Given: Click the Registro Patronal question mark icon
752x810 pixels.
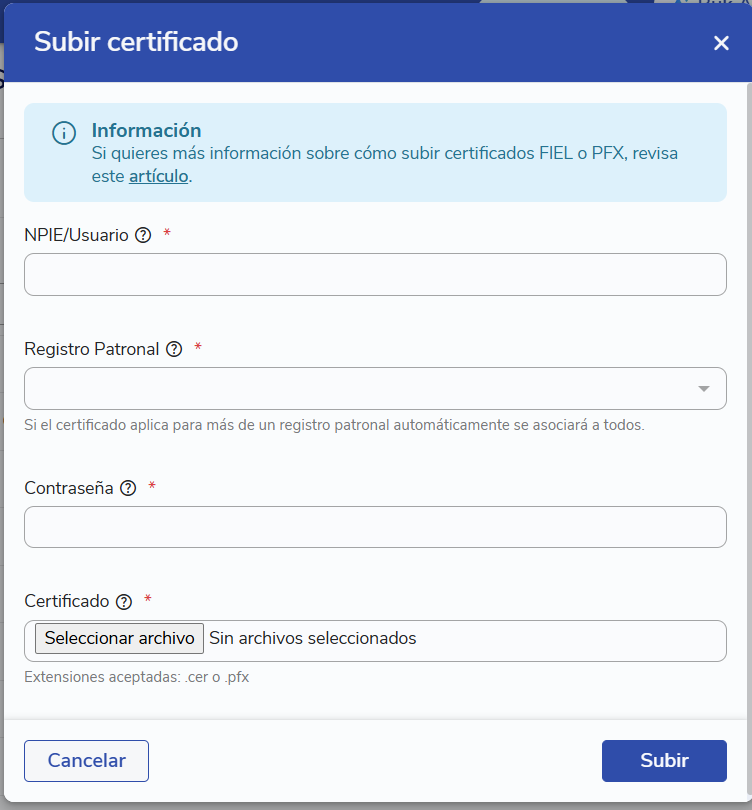Looking at the screenshot, I should 174,349.
